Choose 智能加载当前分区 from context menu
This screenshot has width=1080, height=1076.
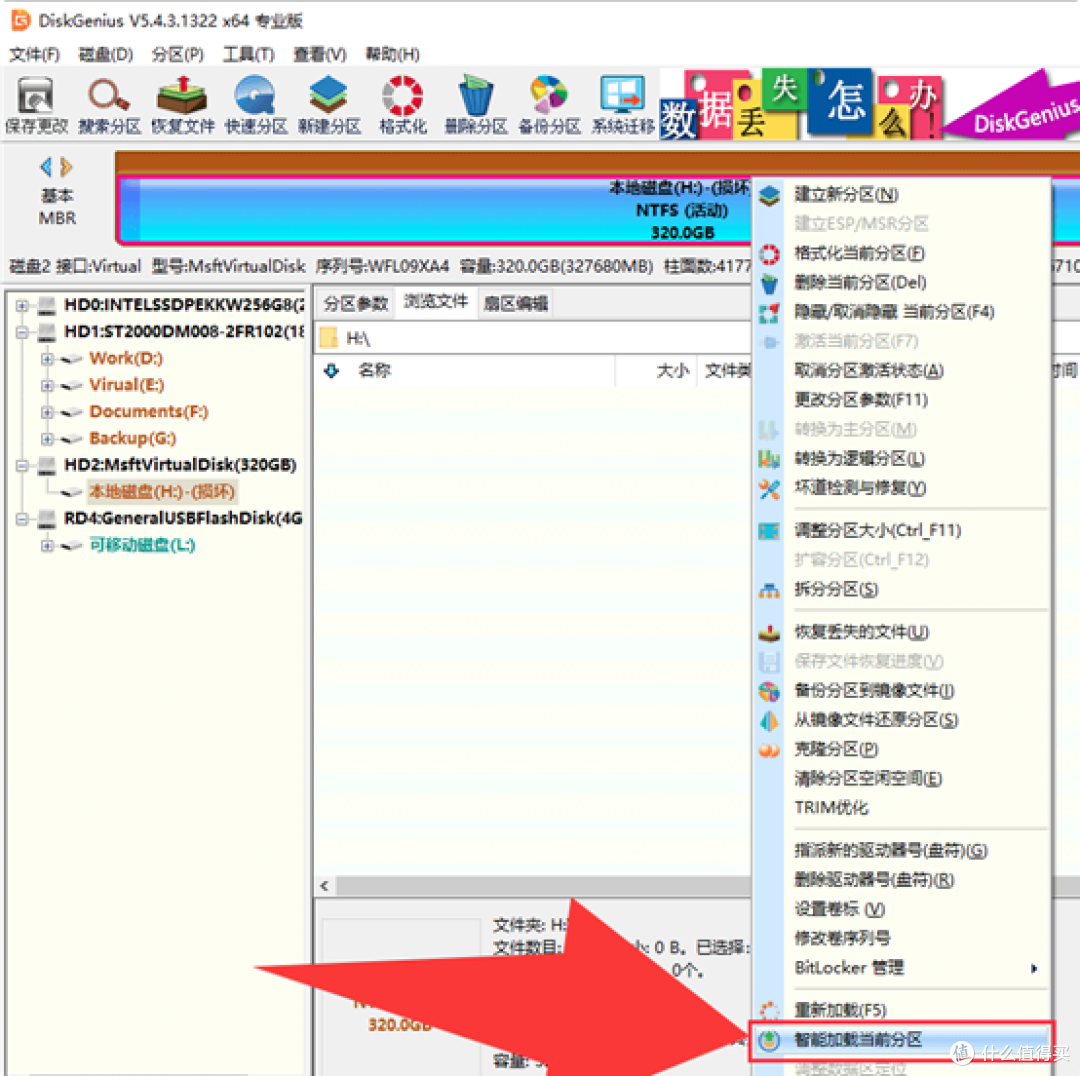click(900, 1040)
